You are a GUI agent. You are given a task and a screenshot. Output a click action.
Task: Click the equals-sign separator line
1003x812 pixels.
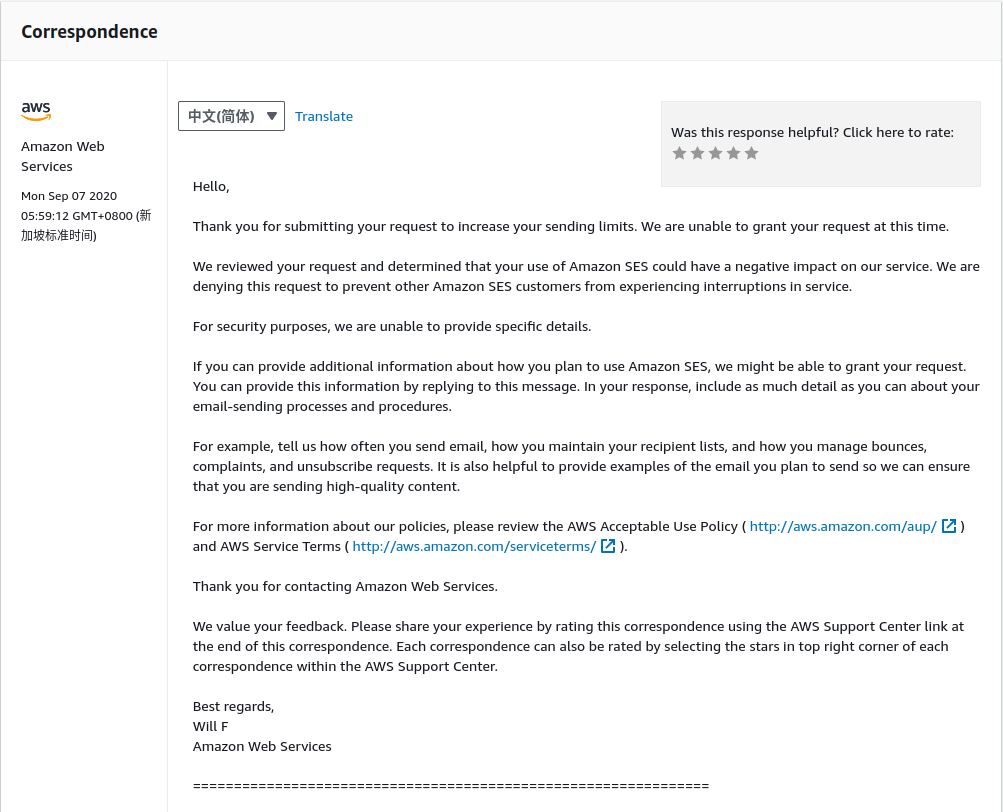(x=450, y=786)
